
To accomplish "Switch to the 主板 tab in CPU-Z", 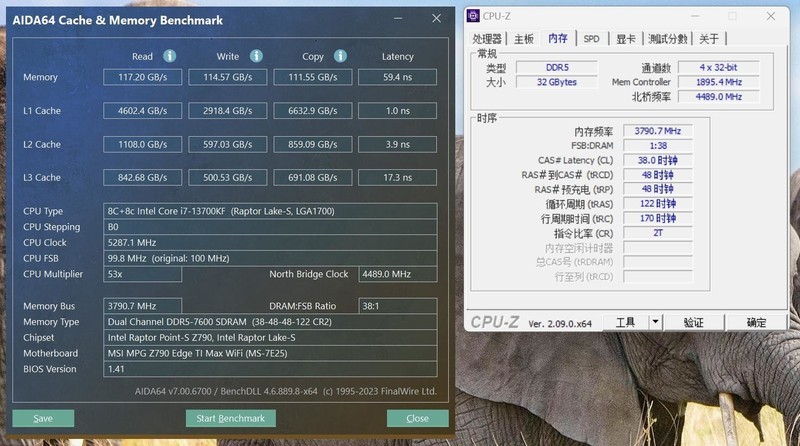I will (x=523, y=39).
